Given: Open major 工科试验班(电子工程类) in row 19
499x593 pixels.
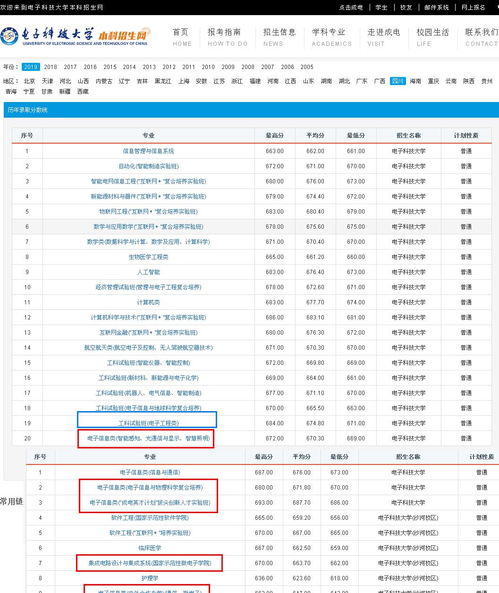Looking at the screenshot, I should point(148,423).
